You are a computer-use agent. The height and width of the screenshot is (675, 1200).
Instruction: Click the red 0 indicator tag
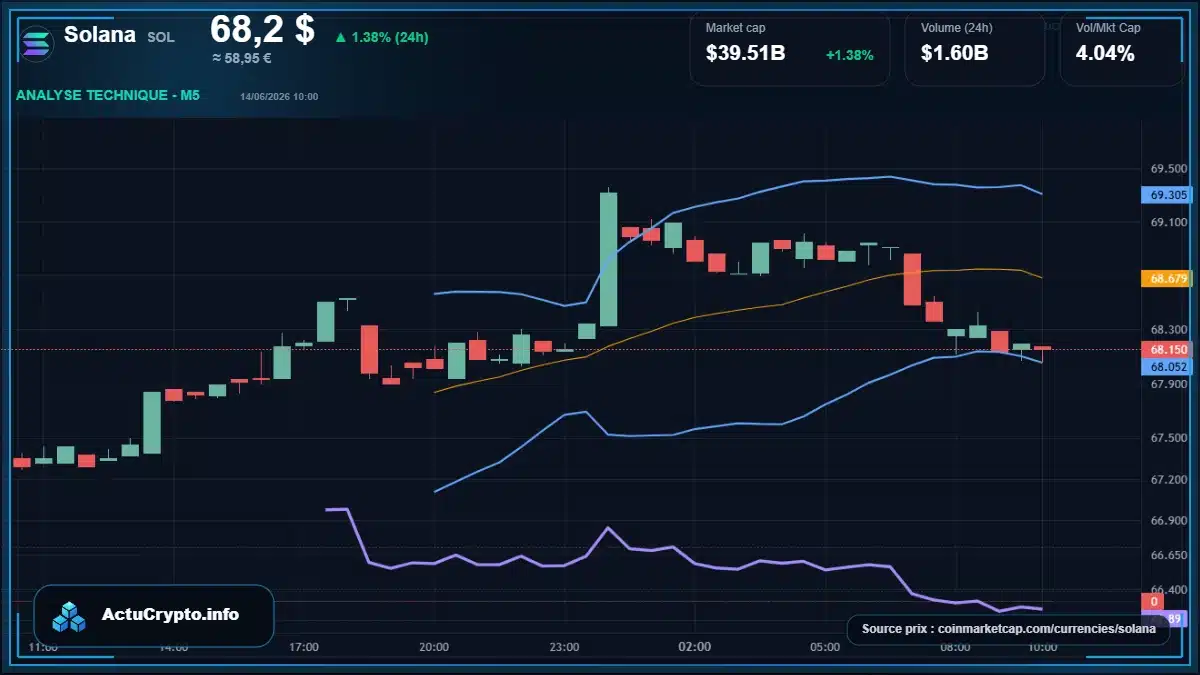click(x=1153, y=602)
